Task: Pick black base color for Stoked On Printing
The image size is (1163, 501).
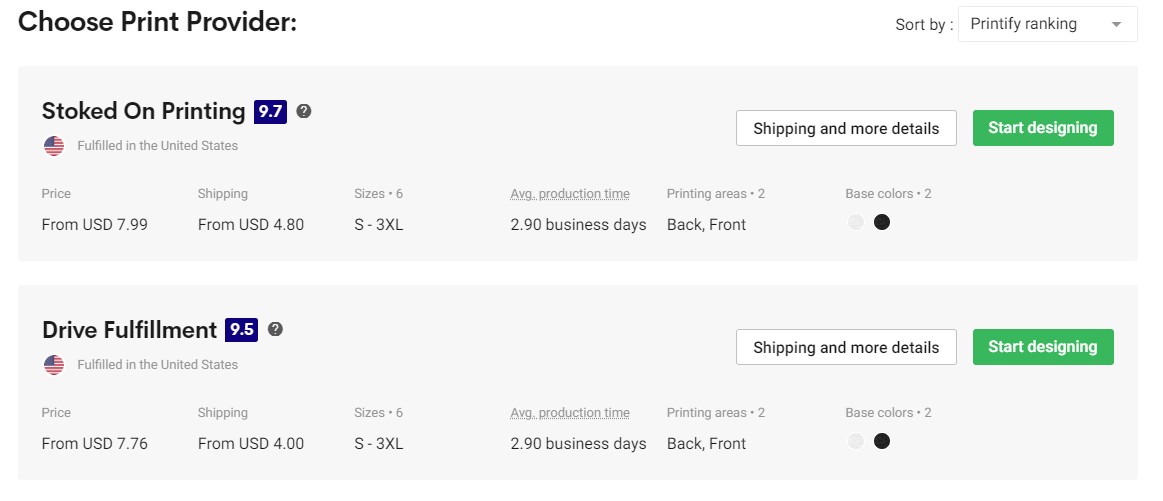Action: [882, 222]
